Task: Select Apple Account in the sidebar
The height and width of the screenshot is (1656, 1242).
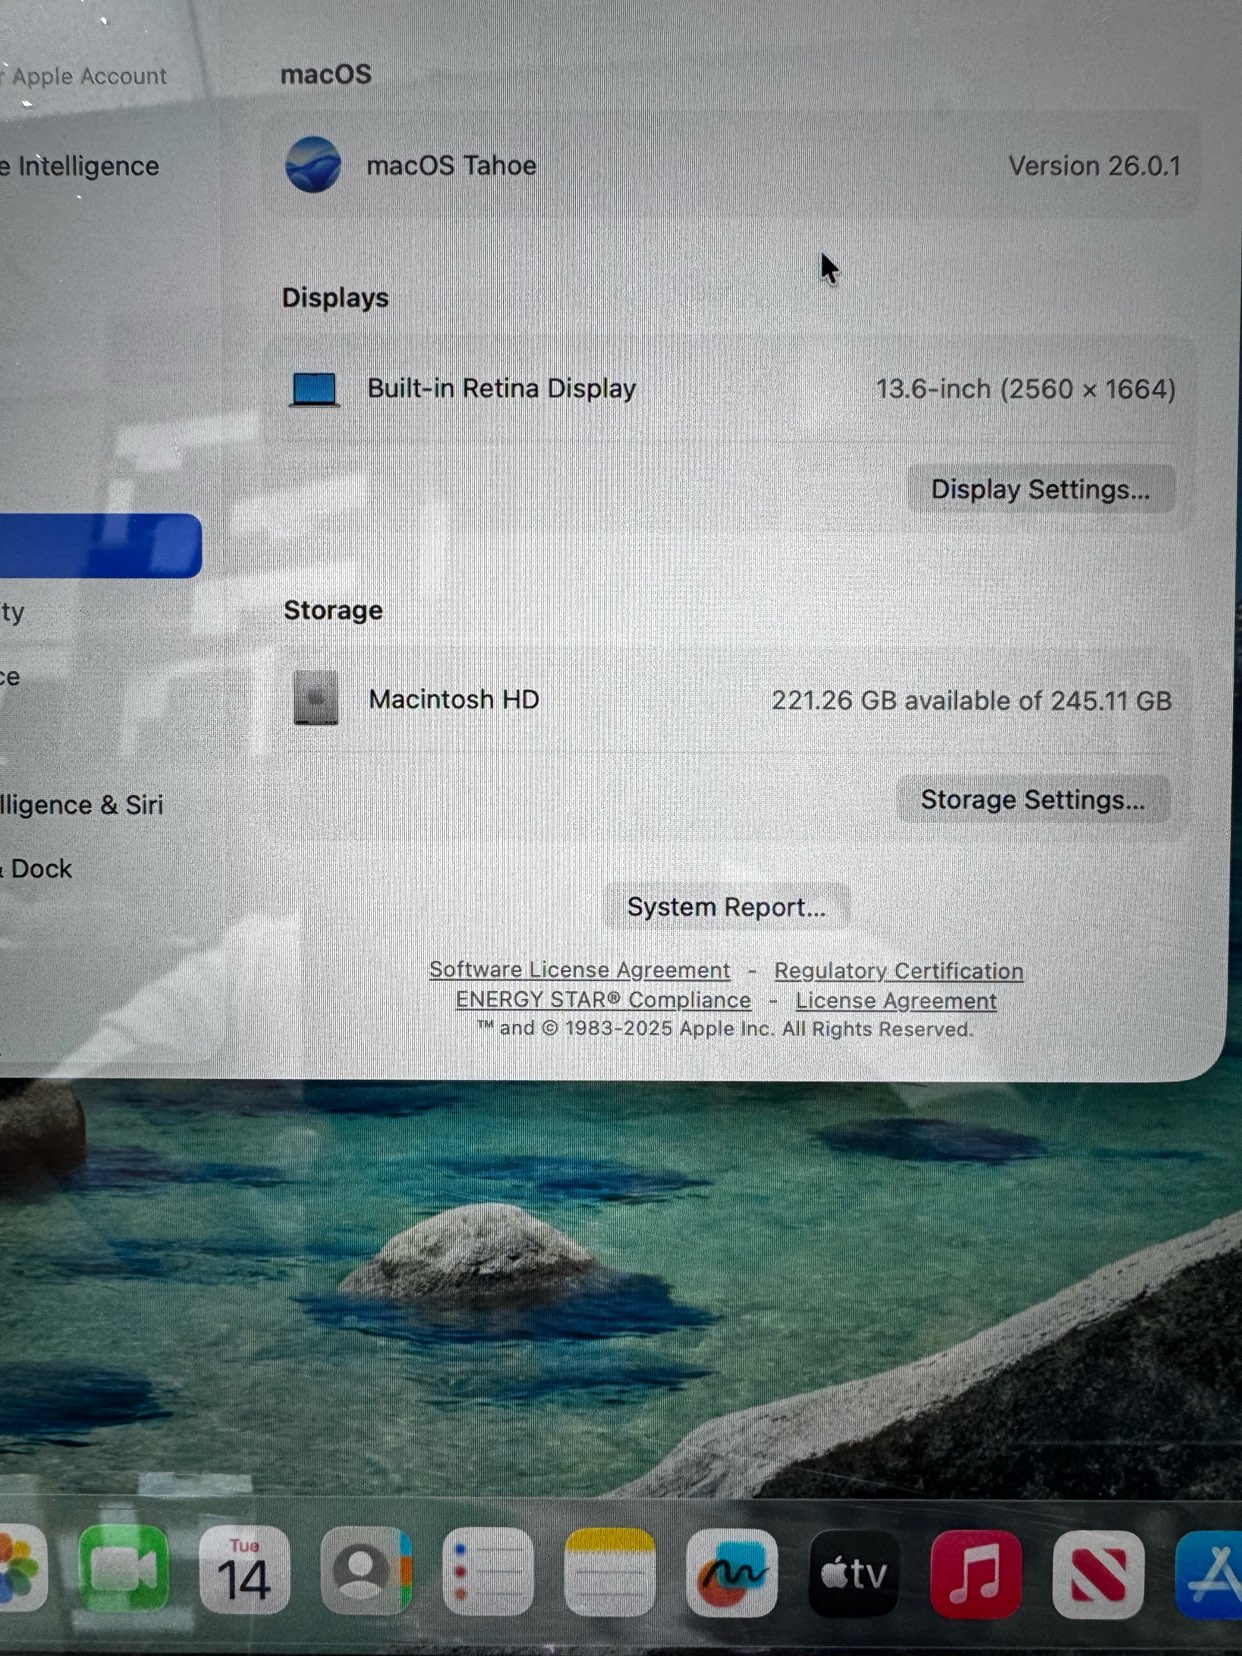Action: [x=84, y=76]
